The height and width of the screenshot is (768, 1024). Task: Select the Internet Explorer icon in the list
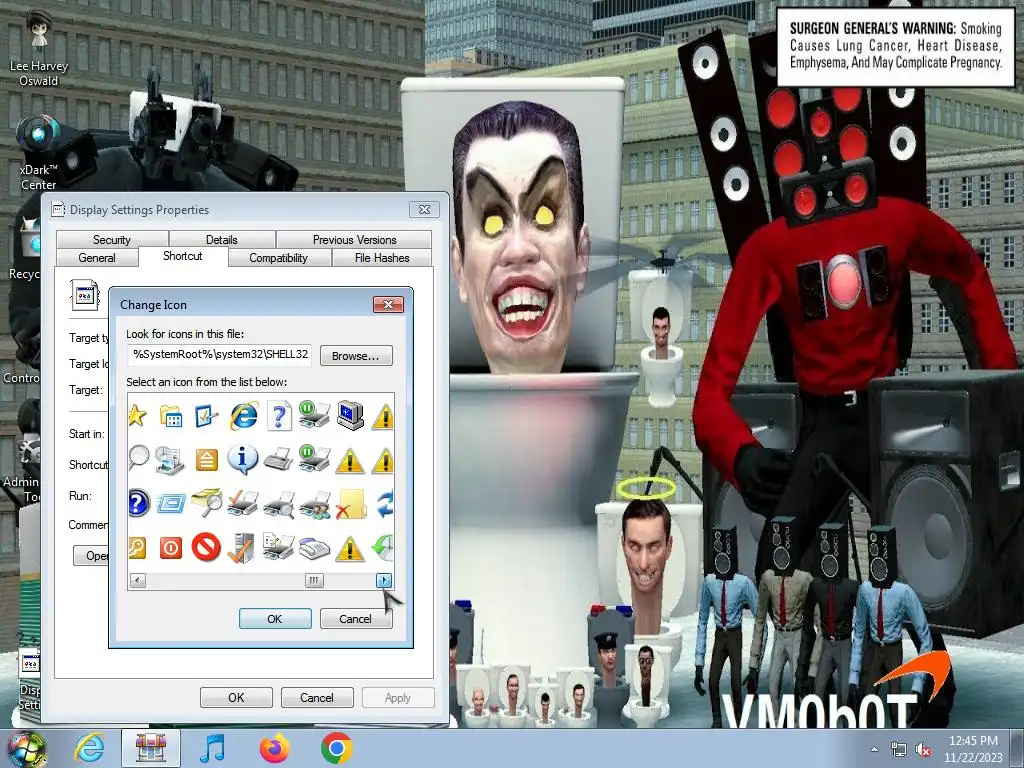243,416
